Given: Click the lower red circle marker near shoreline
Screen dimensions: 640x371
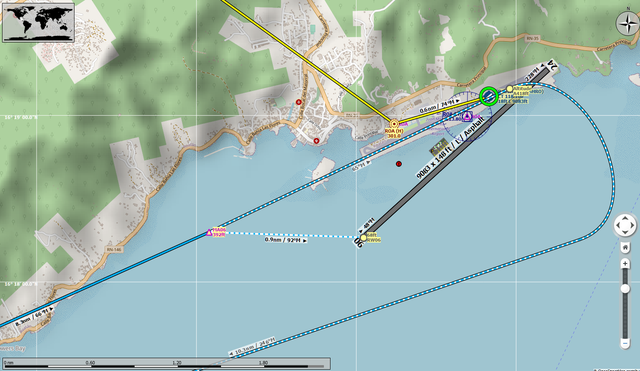Looking at the screenshot, I should click(316, 141).
